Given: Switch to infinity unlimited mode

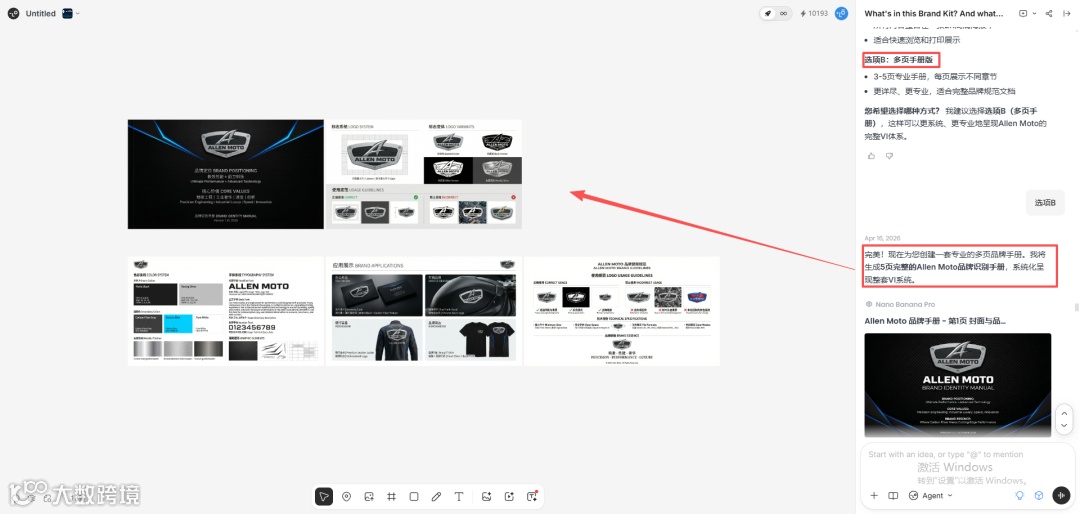Looking at the screenshot, I should tap(784, 13).
